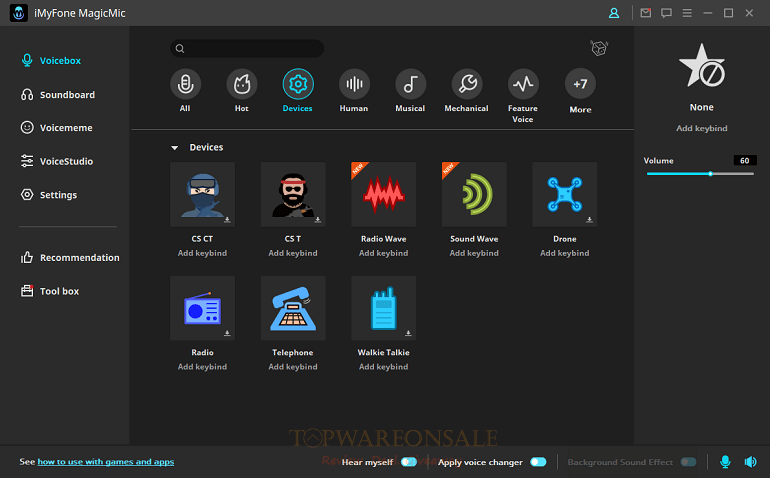
Task: Select the Feature Voice category
Action: click(x=523, y=84)
